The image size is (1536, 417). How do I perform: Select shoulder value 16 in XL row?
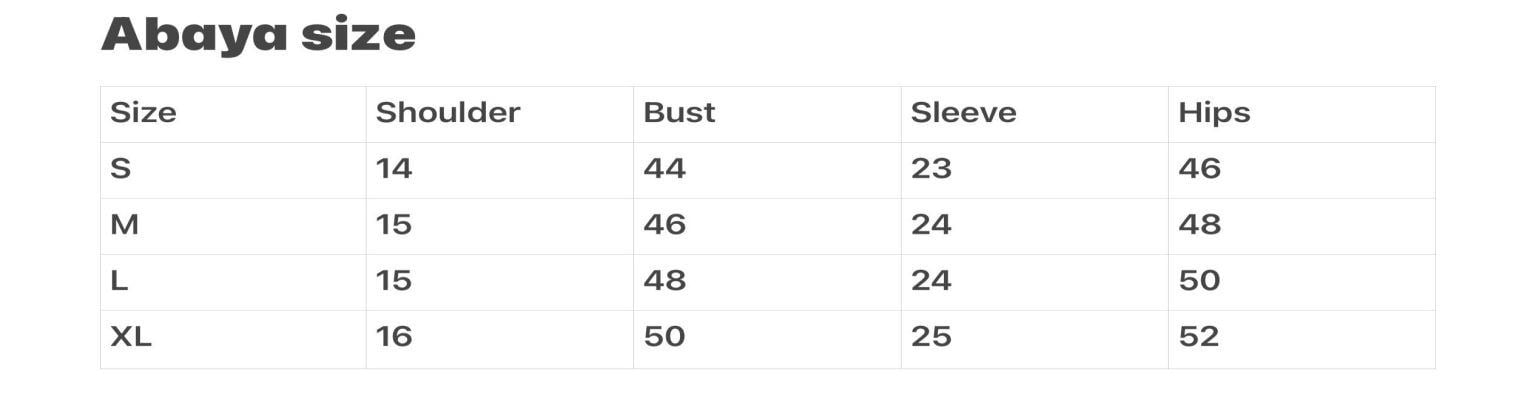(x=394, y=338)
